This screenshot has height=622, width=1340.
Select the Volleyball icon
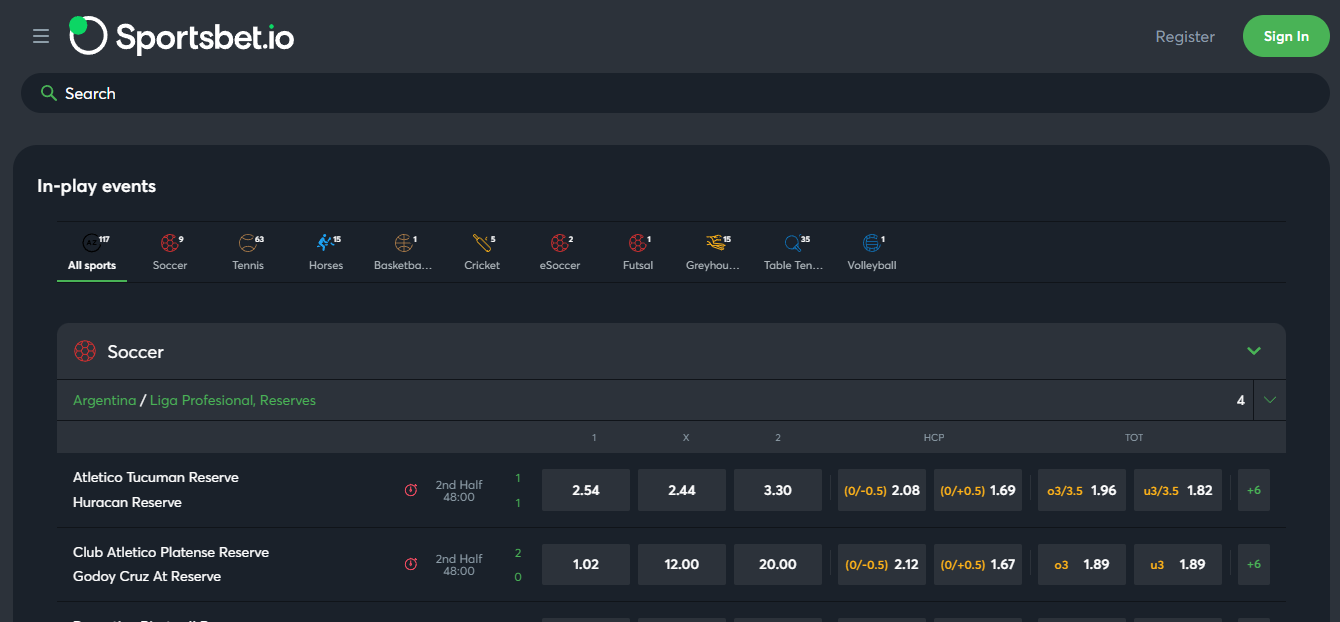(871, 243)
